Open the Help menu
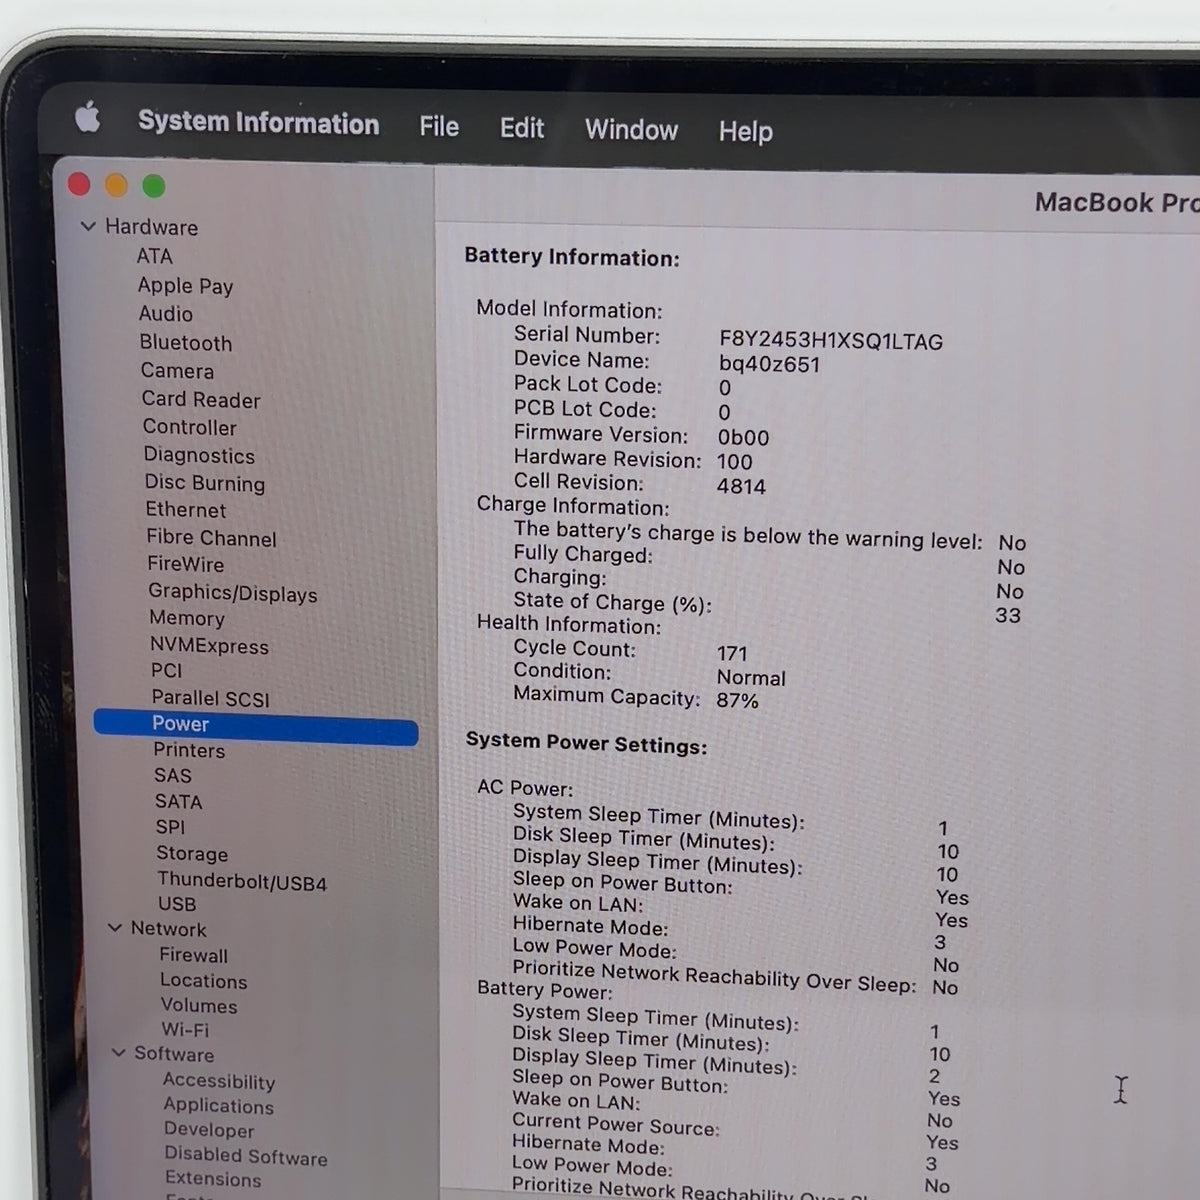1200x1200 pixels. click(745, 131)
